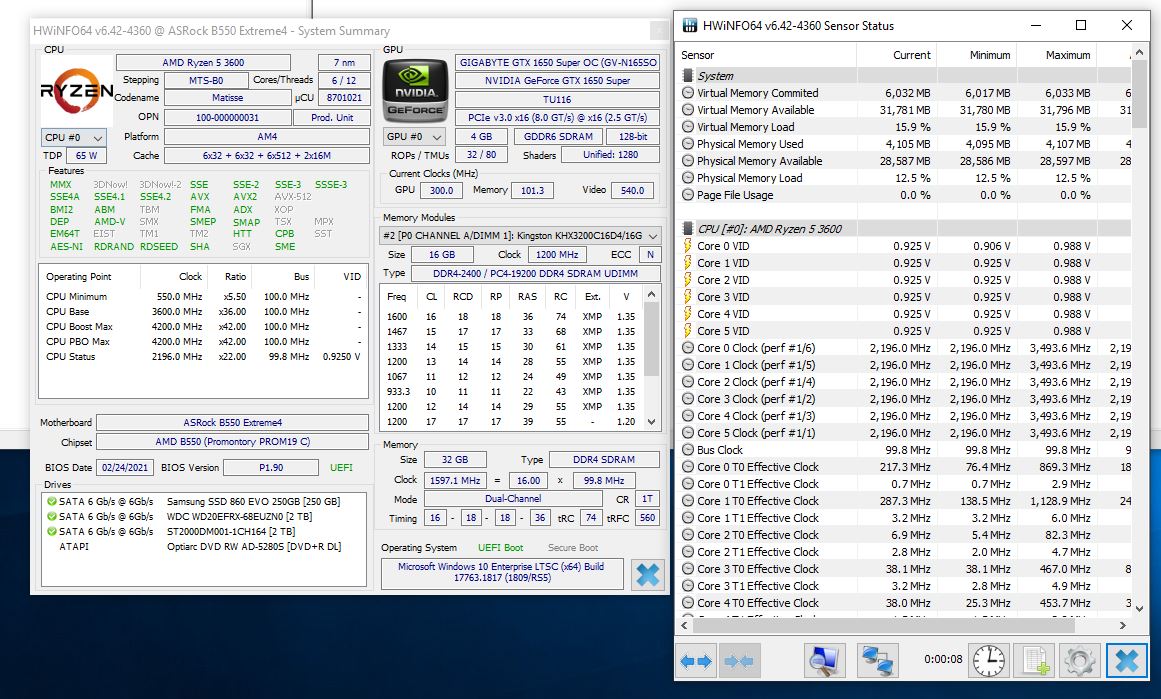Image resolution: width=1161 pixels, height=699 pixels.
Task: Open the GPU #0 selector dropdown
Action: [415, 137]
